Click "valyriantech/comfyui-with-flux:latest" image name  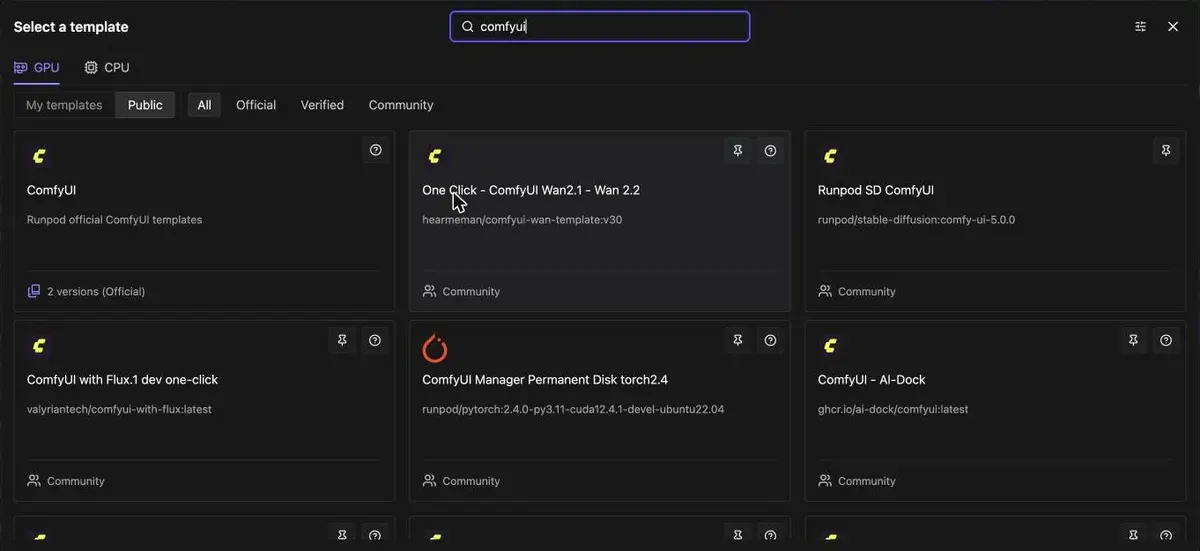tap(119, 410)
